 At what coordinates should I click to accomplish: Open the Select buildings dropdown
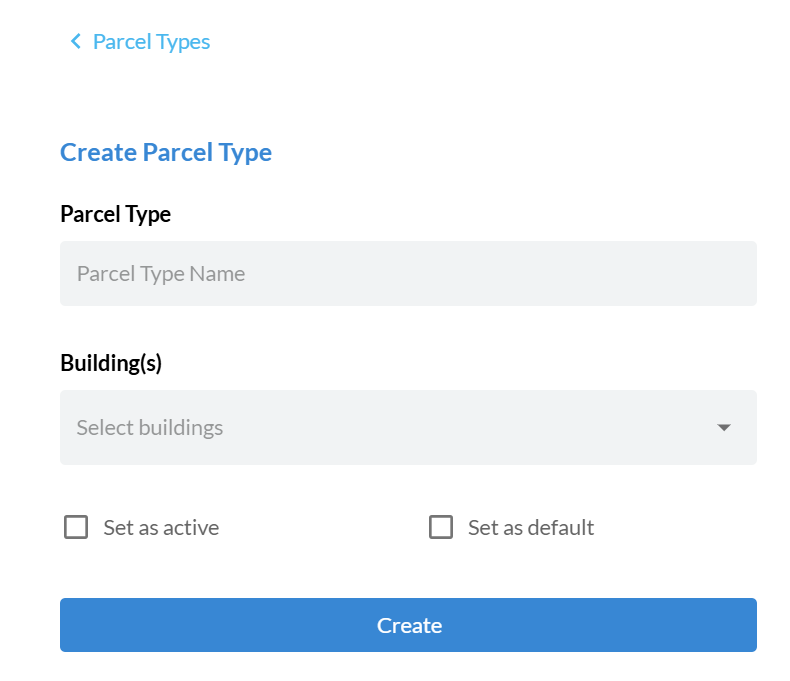408,428
